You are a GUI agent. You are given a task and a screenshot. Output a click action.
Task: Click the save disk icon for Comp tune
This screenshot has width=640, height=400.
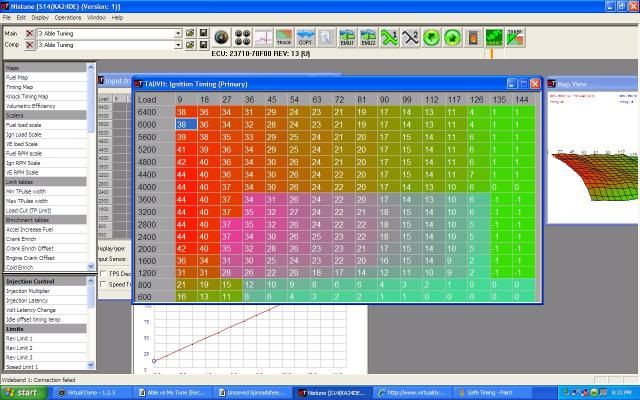coord(204,46)
